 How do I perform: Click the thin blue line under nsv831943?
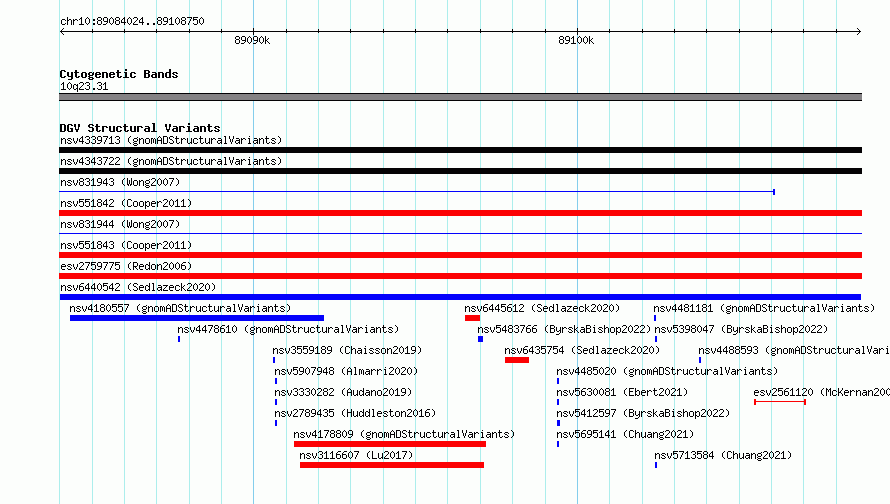pos(417,192)
